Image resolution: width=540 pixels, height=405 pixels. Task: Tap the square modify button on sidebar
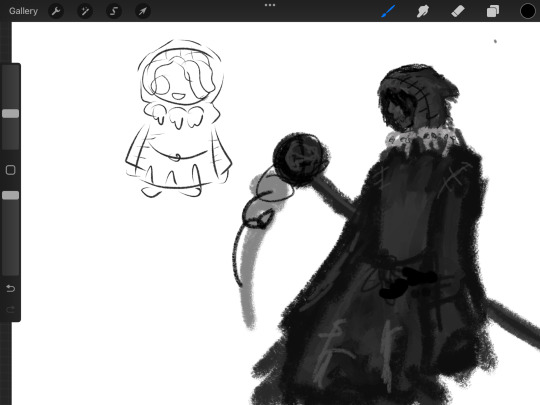(10, 170)
